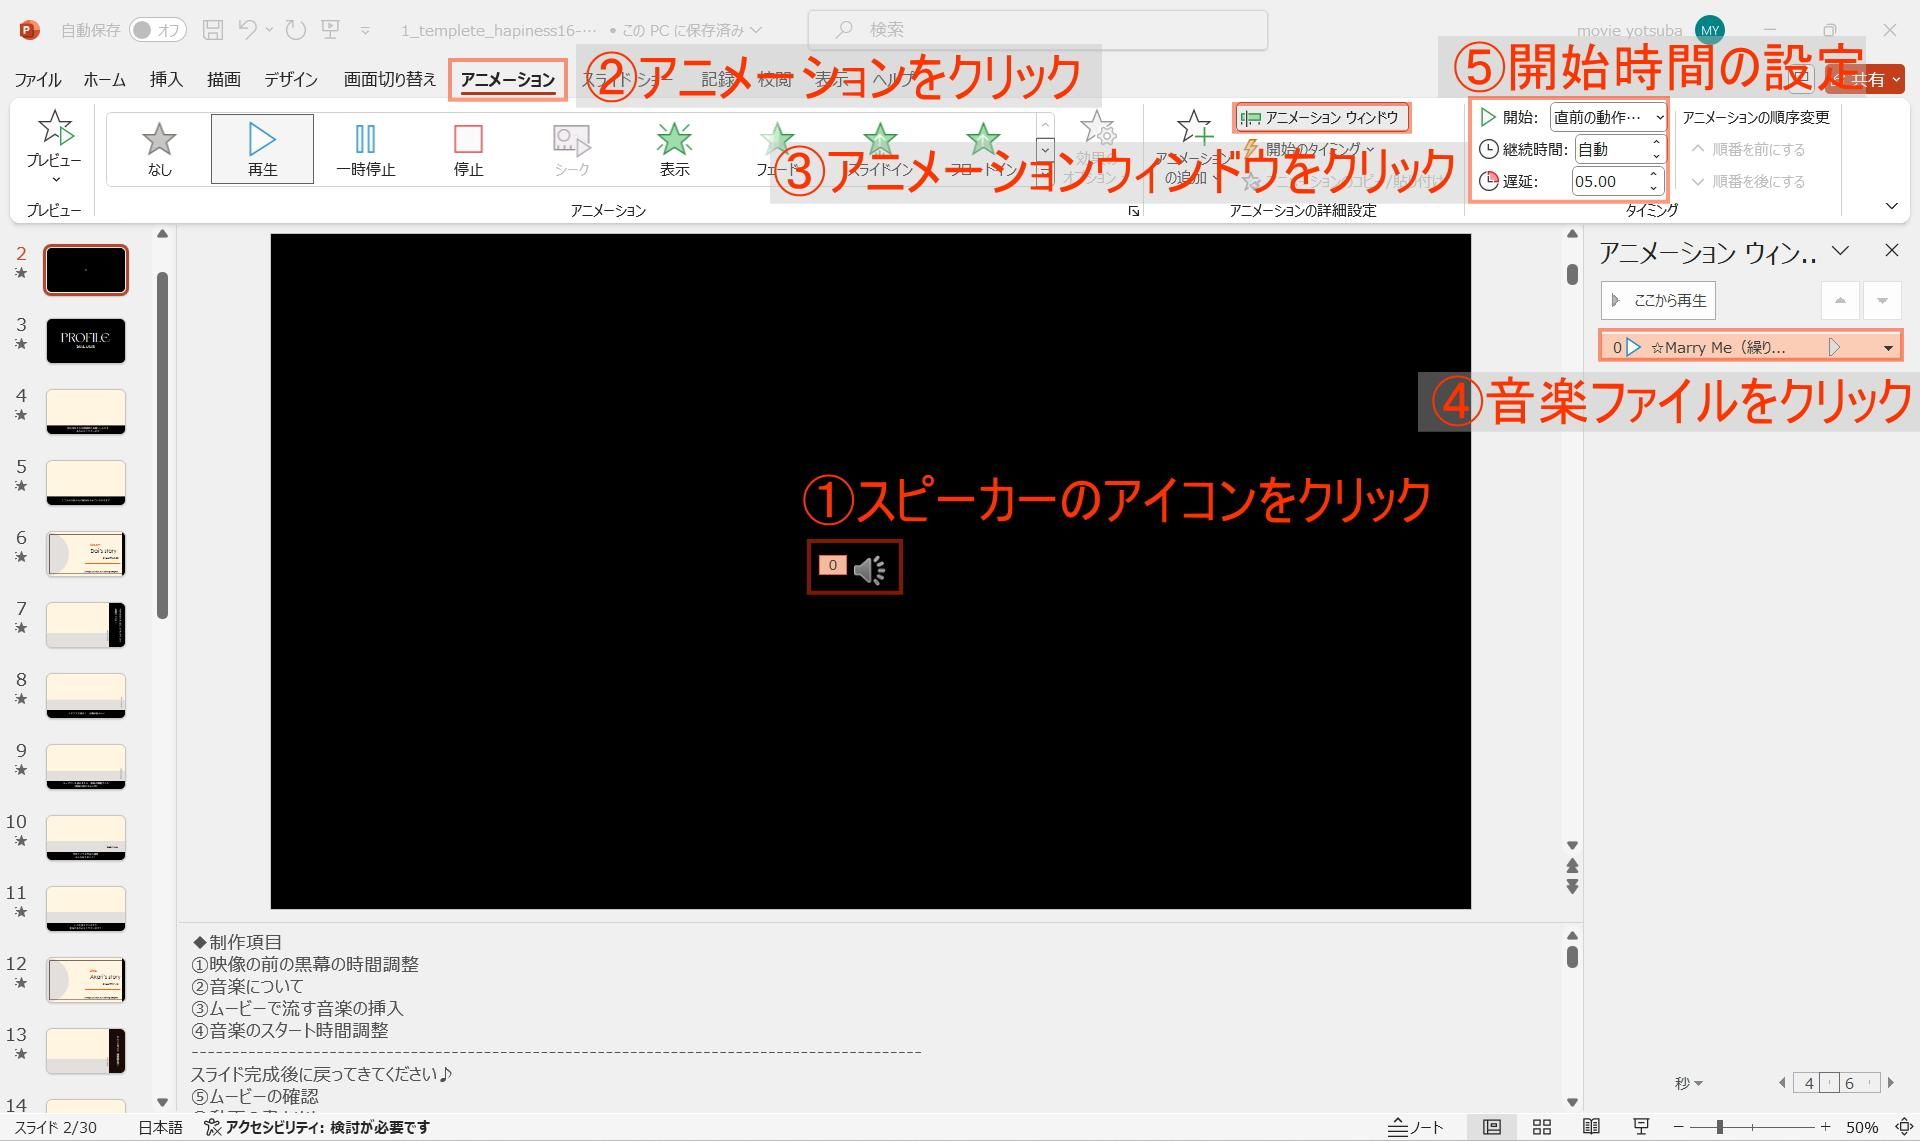The image size is (1920, 1141).
Task: Collapse the ribbon using chevron
Action: click(x=1891, y=207)
